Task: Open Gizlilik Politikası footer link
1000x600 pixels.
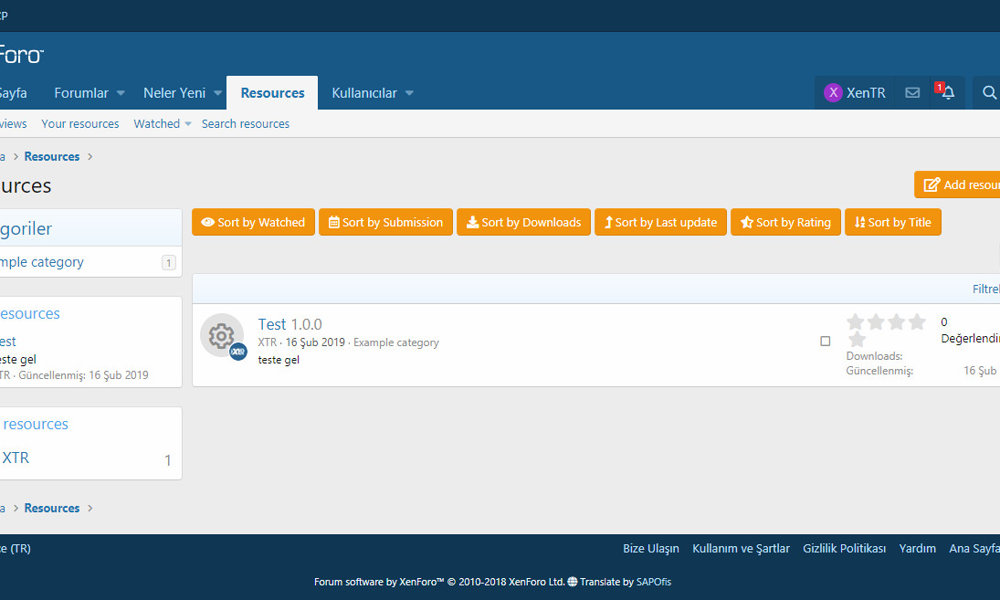Action: [844, 548]
